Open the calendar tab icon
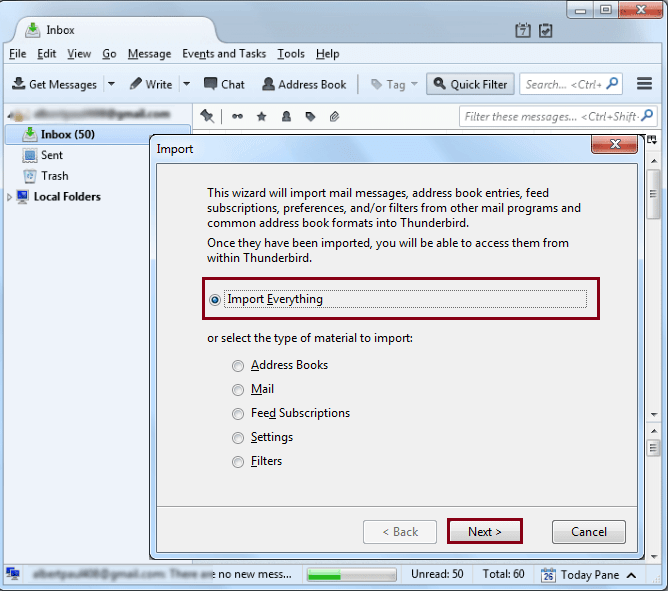Viewport: 668px width, 591px height. click(x=523, y=30)
